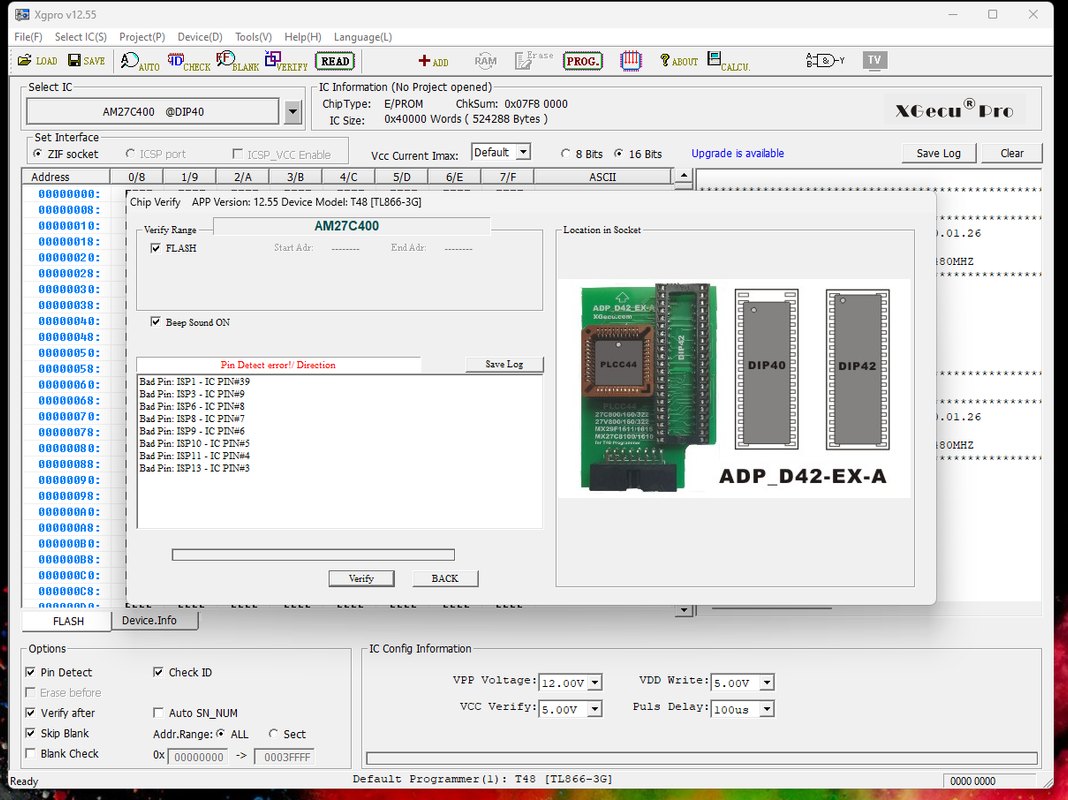Click the logic gate test toolbar icon

tap(825, 61)
